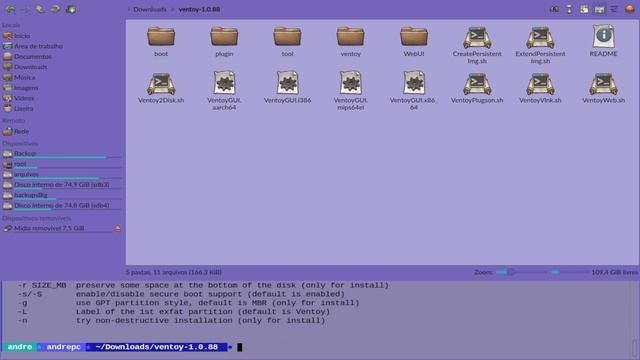Open Disco interno de 74,9 GiB (sdb3)
Viewport: 640px width, 360px height.
62,184
